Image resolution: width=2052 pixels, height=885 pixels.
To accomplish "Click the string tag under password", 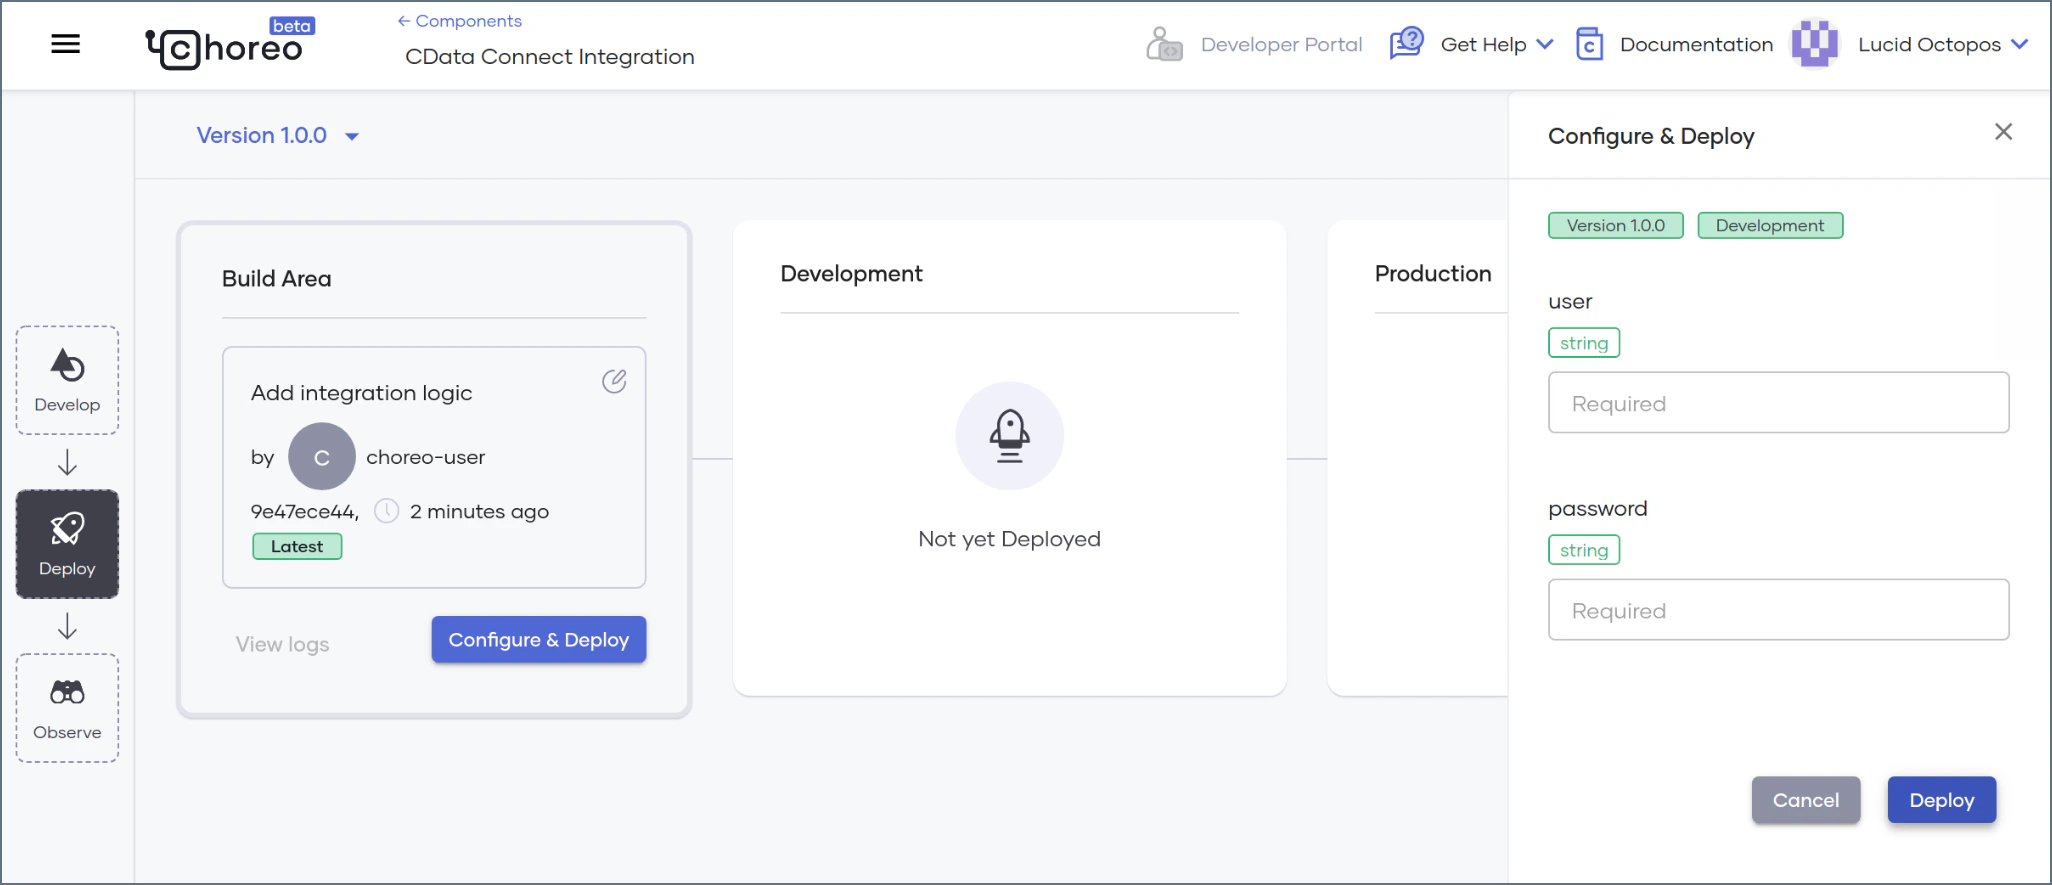I will click(x=1584, y=550).
